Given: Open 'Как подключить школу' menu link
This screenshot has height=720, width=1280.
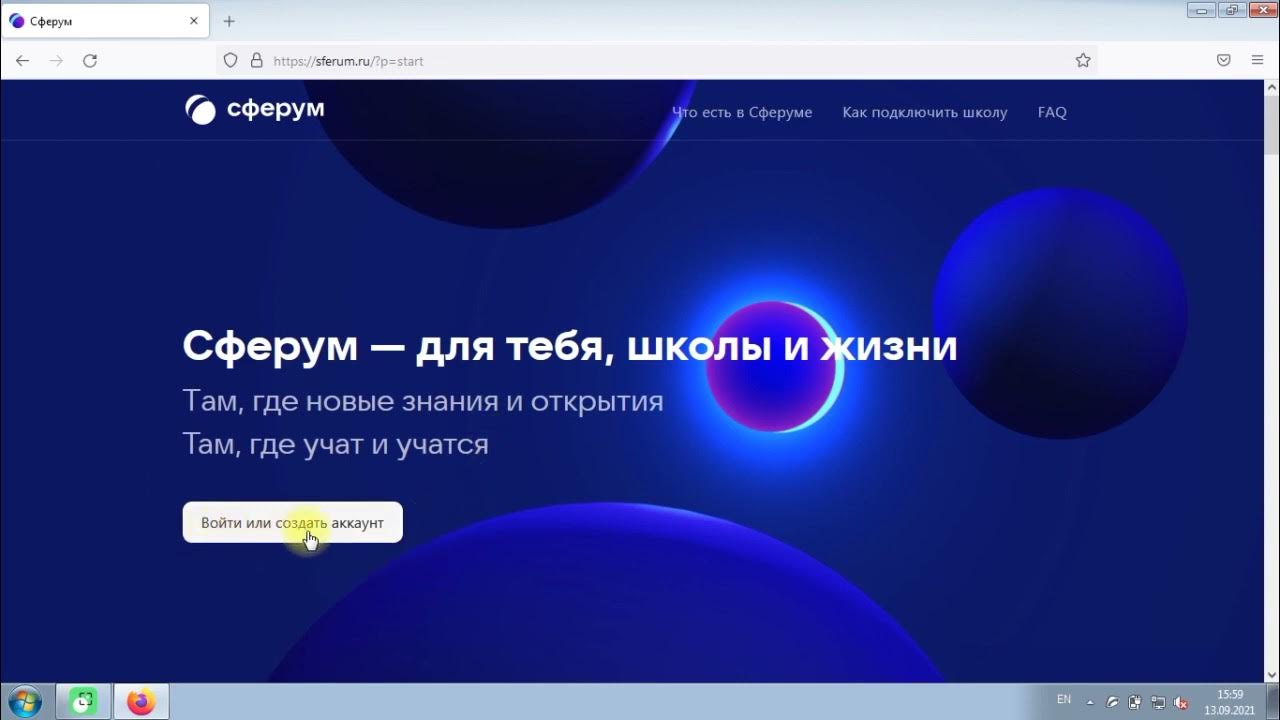Looking at the screenshot, I should [925, 112].
